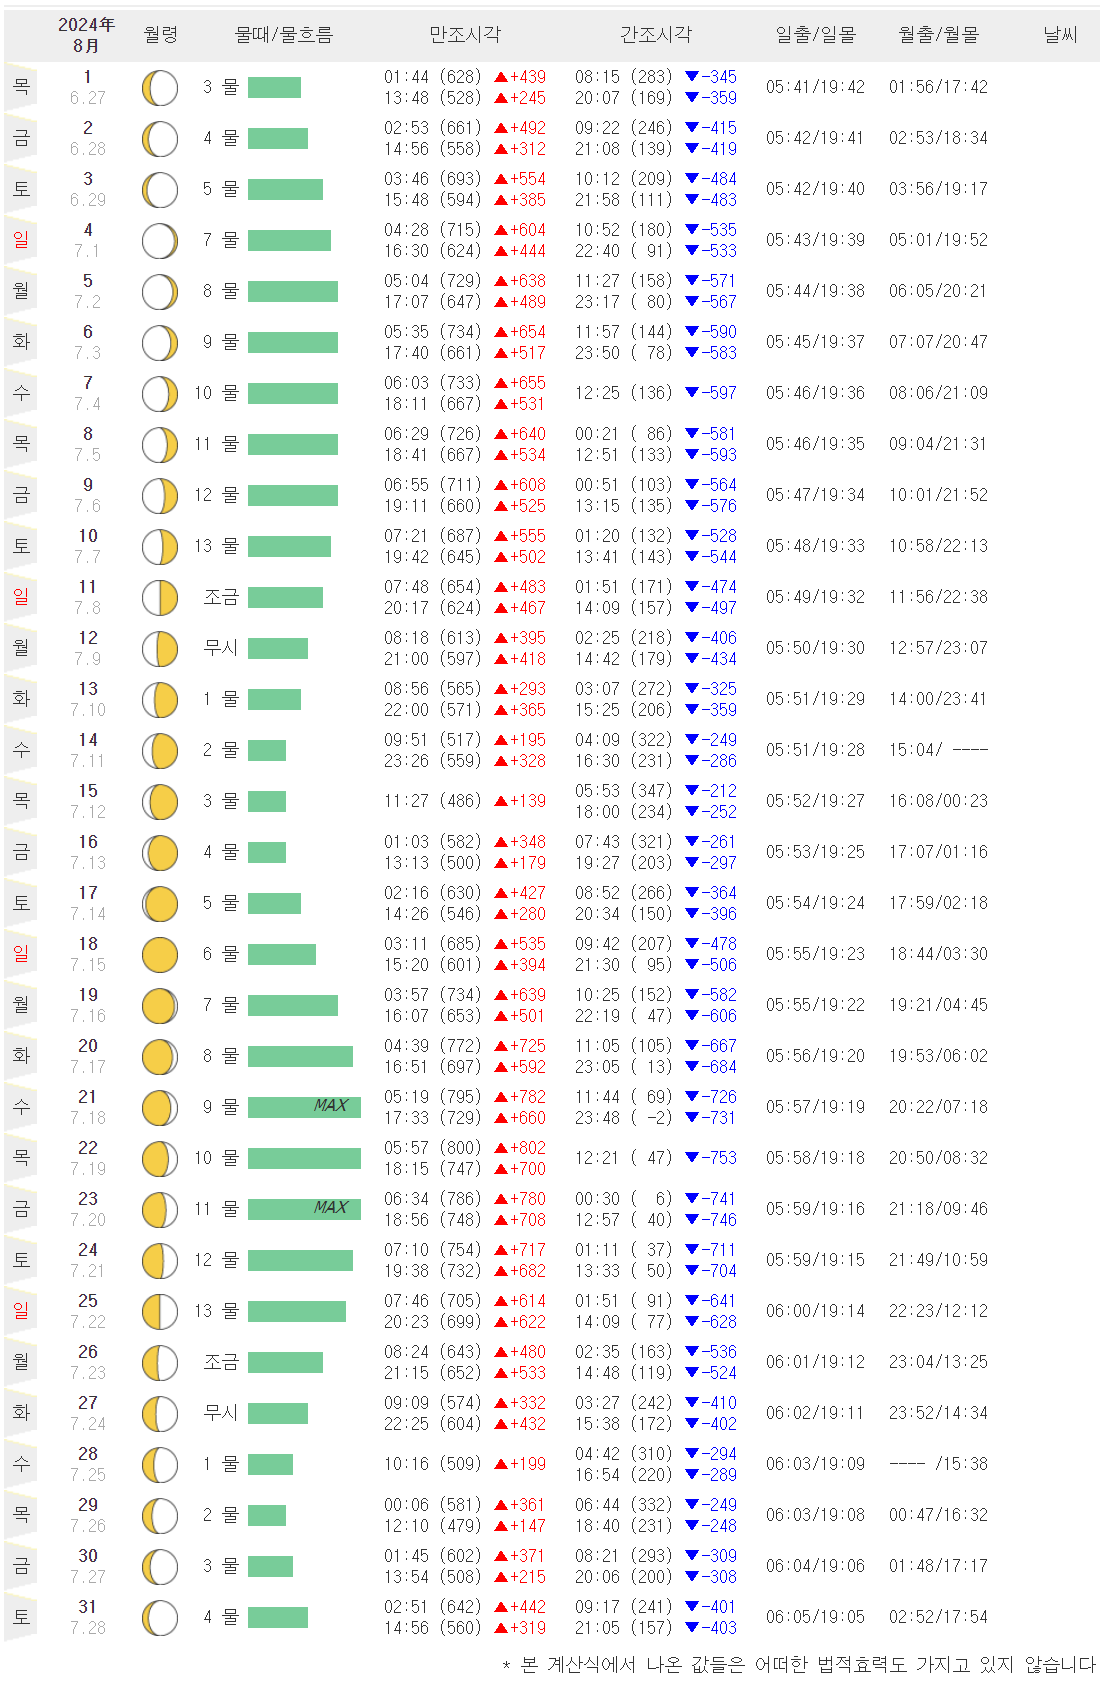Screen dimensions: 1100x1682
Task: Click the half-moon icon for August 11
Action: pyautogui.click(x=160, y=598)
